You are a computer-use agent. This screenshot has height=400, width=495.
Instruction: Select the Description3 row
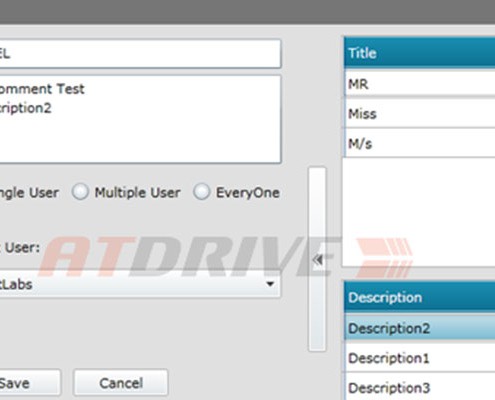click(420, 387)
